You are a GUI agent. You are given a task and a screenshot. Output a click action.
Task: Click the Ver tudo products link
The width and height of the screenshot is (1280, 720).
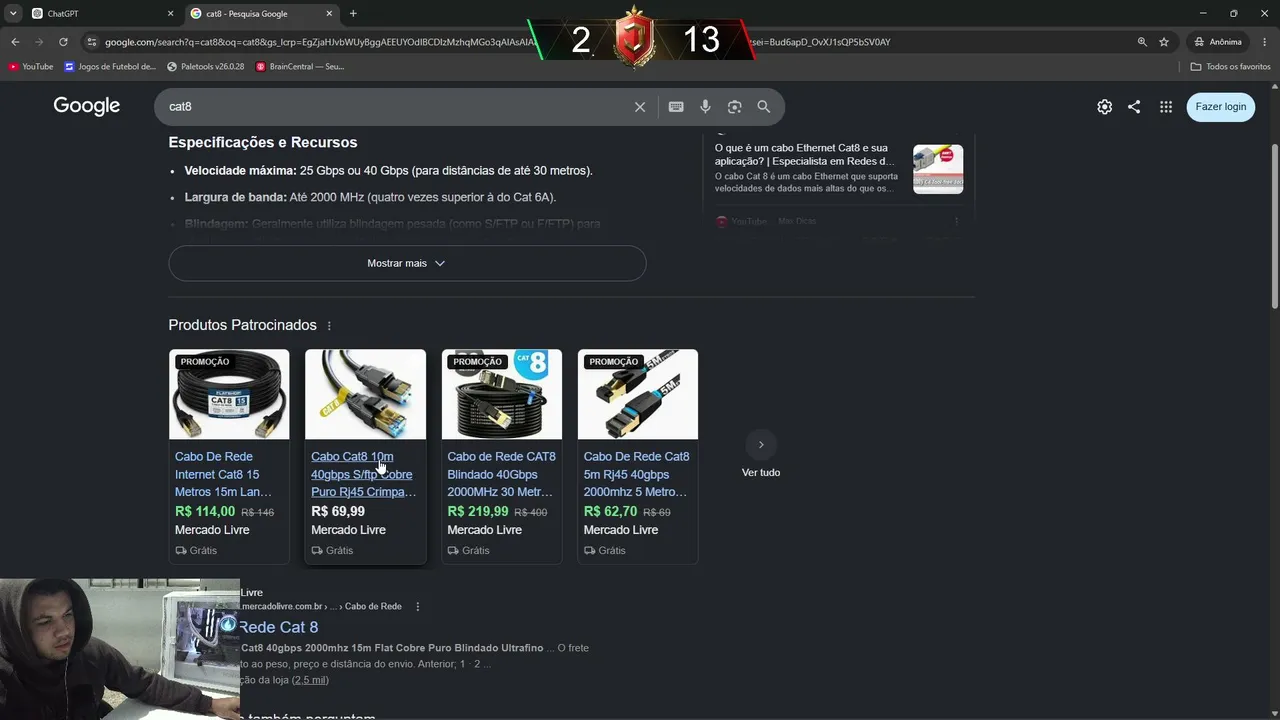(x=761, y=473)
